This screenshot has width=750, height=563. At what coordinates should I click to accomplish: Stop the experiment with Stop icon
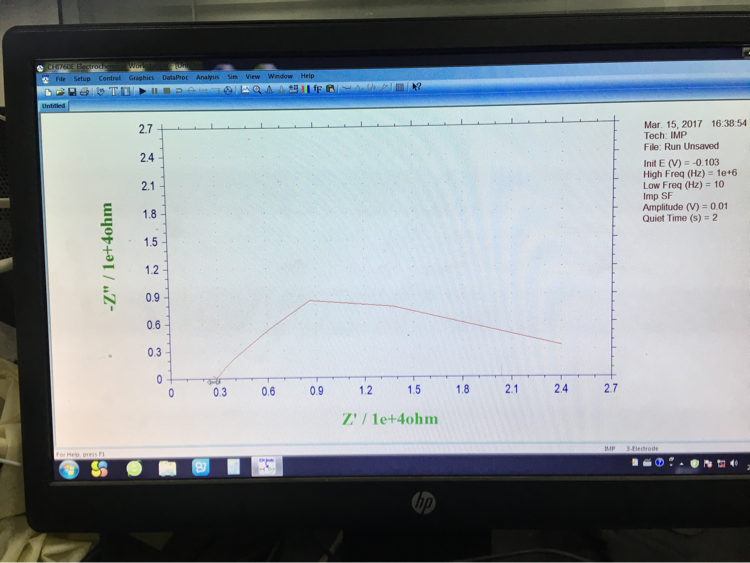tap(166, 91)
